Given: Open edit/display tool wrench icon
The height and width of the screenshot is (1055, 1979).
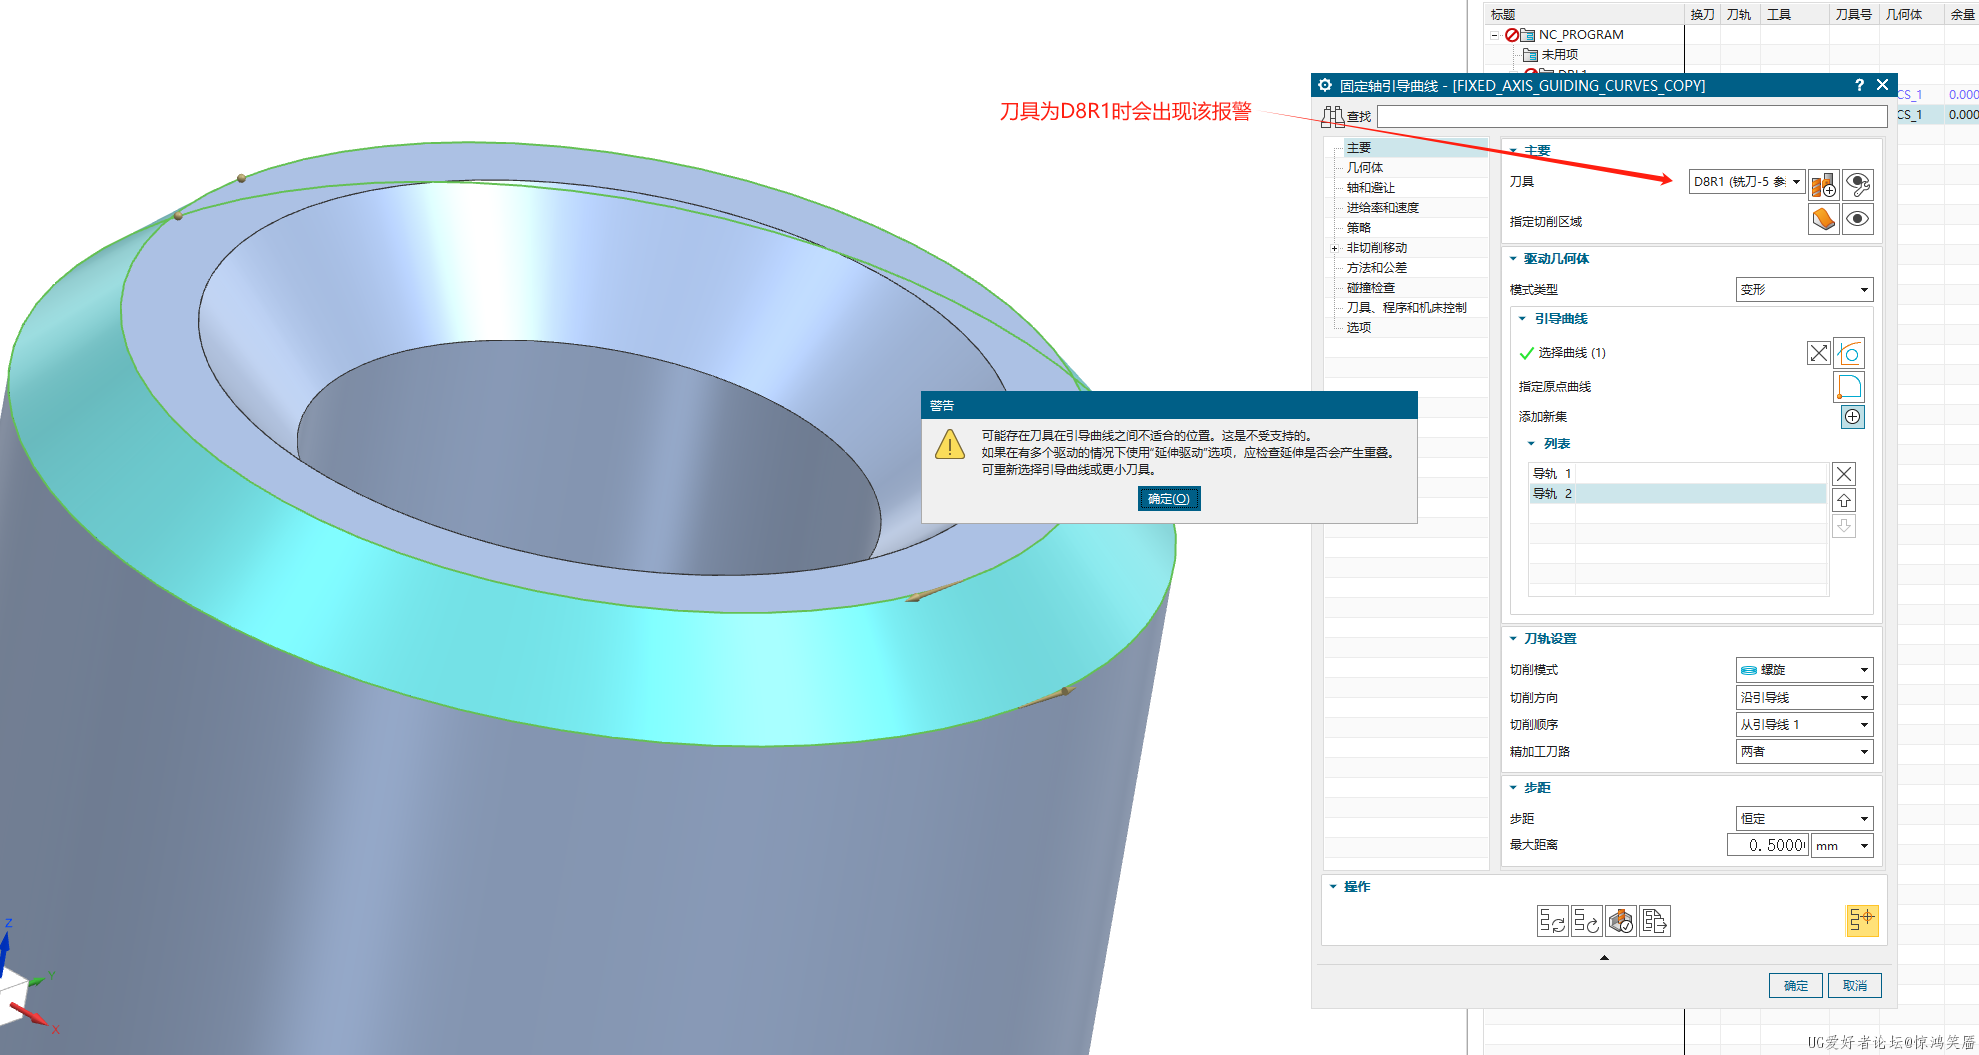Looking at the screenshot, I should point(1857,185).
